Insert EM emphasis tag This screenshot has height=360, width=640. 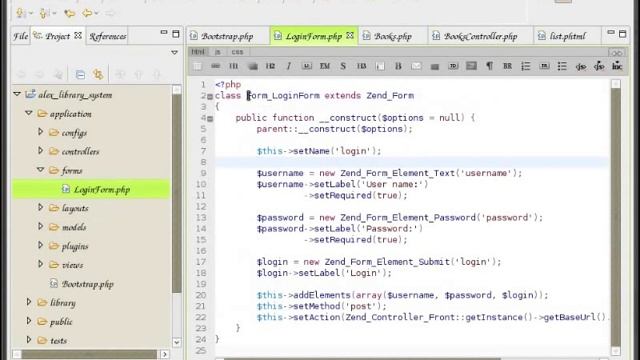[325, 66]
